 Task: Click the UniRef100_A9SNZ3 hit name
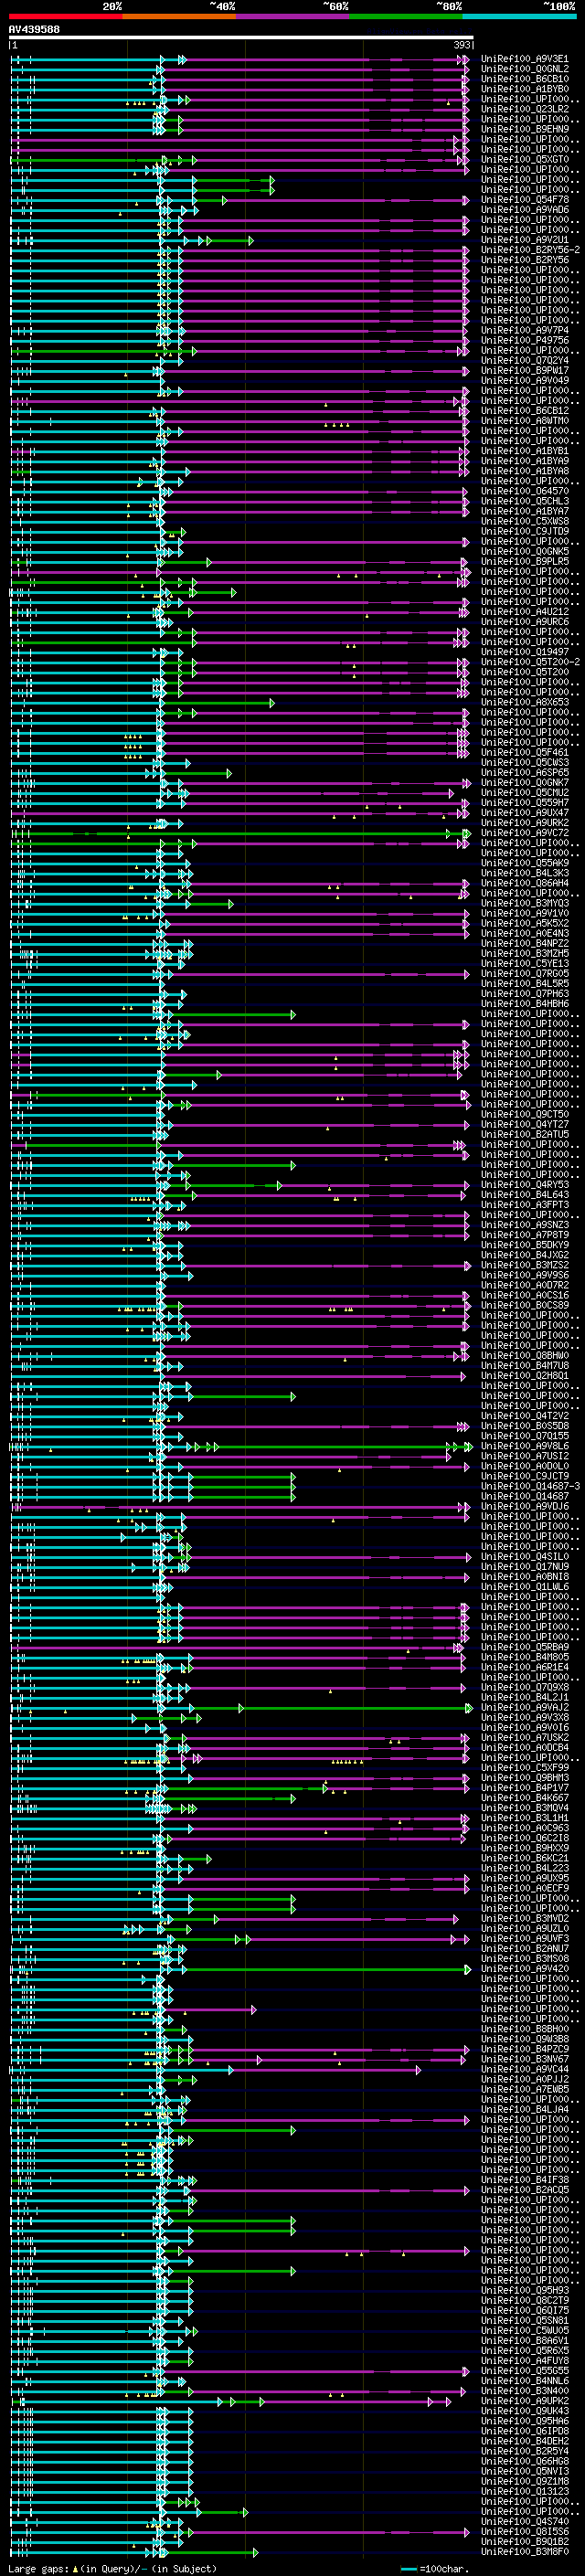coord(524,1225)
